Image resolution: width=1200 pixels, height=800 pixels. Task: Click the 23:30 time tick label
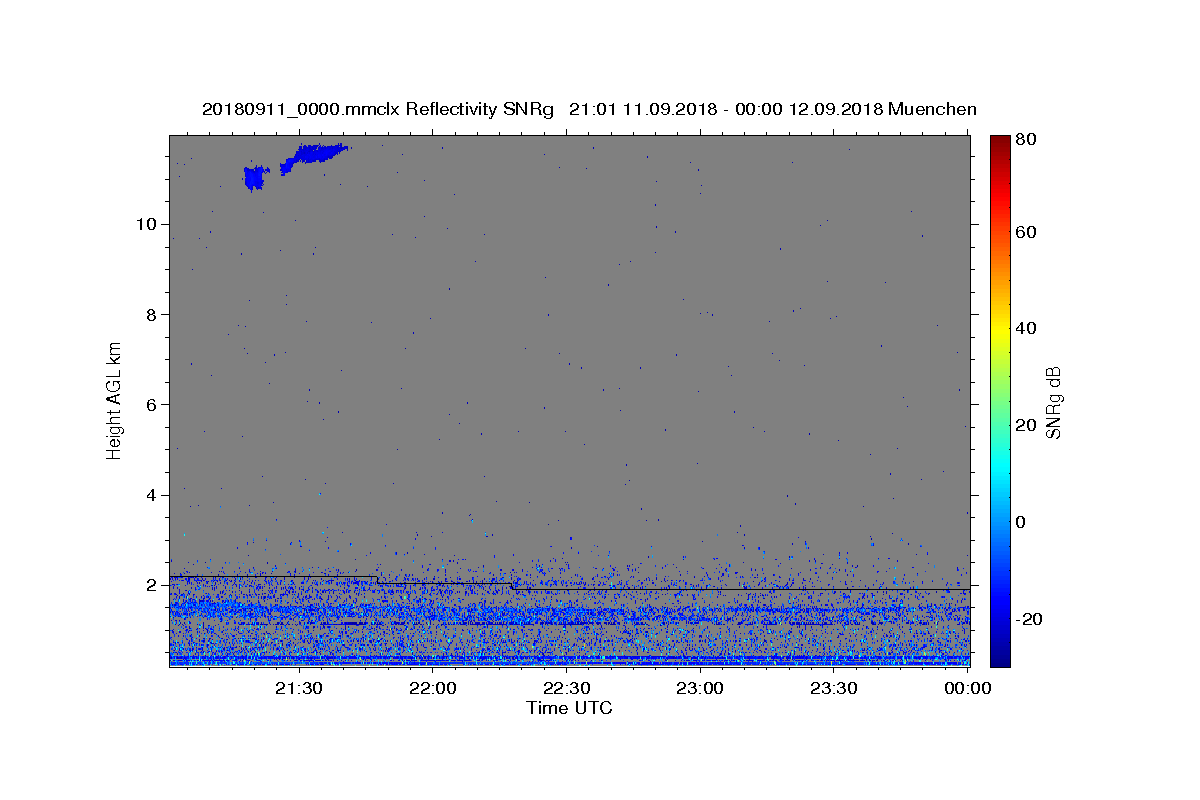click(833, 688)
